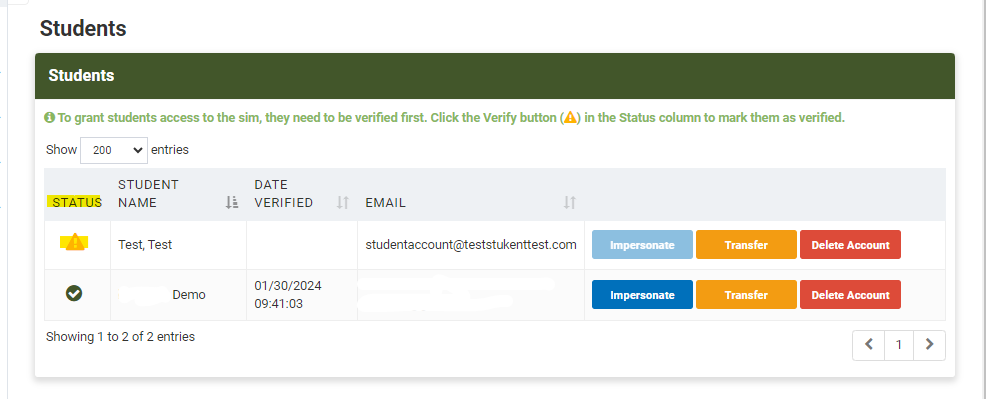Select page 1 in pagination
The width and height of the screenshot is (986, 399).
(x=899, y=344)
